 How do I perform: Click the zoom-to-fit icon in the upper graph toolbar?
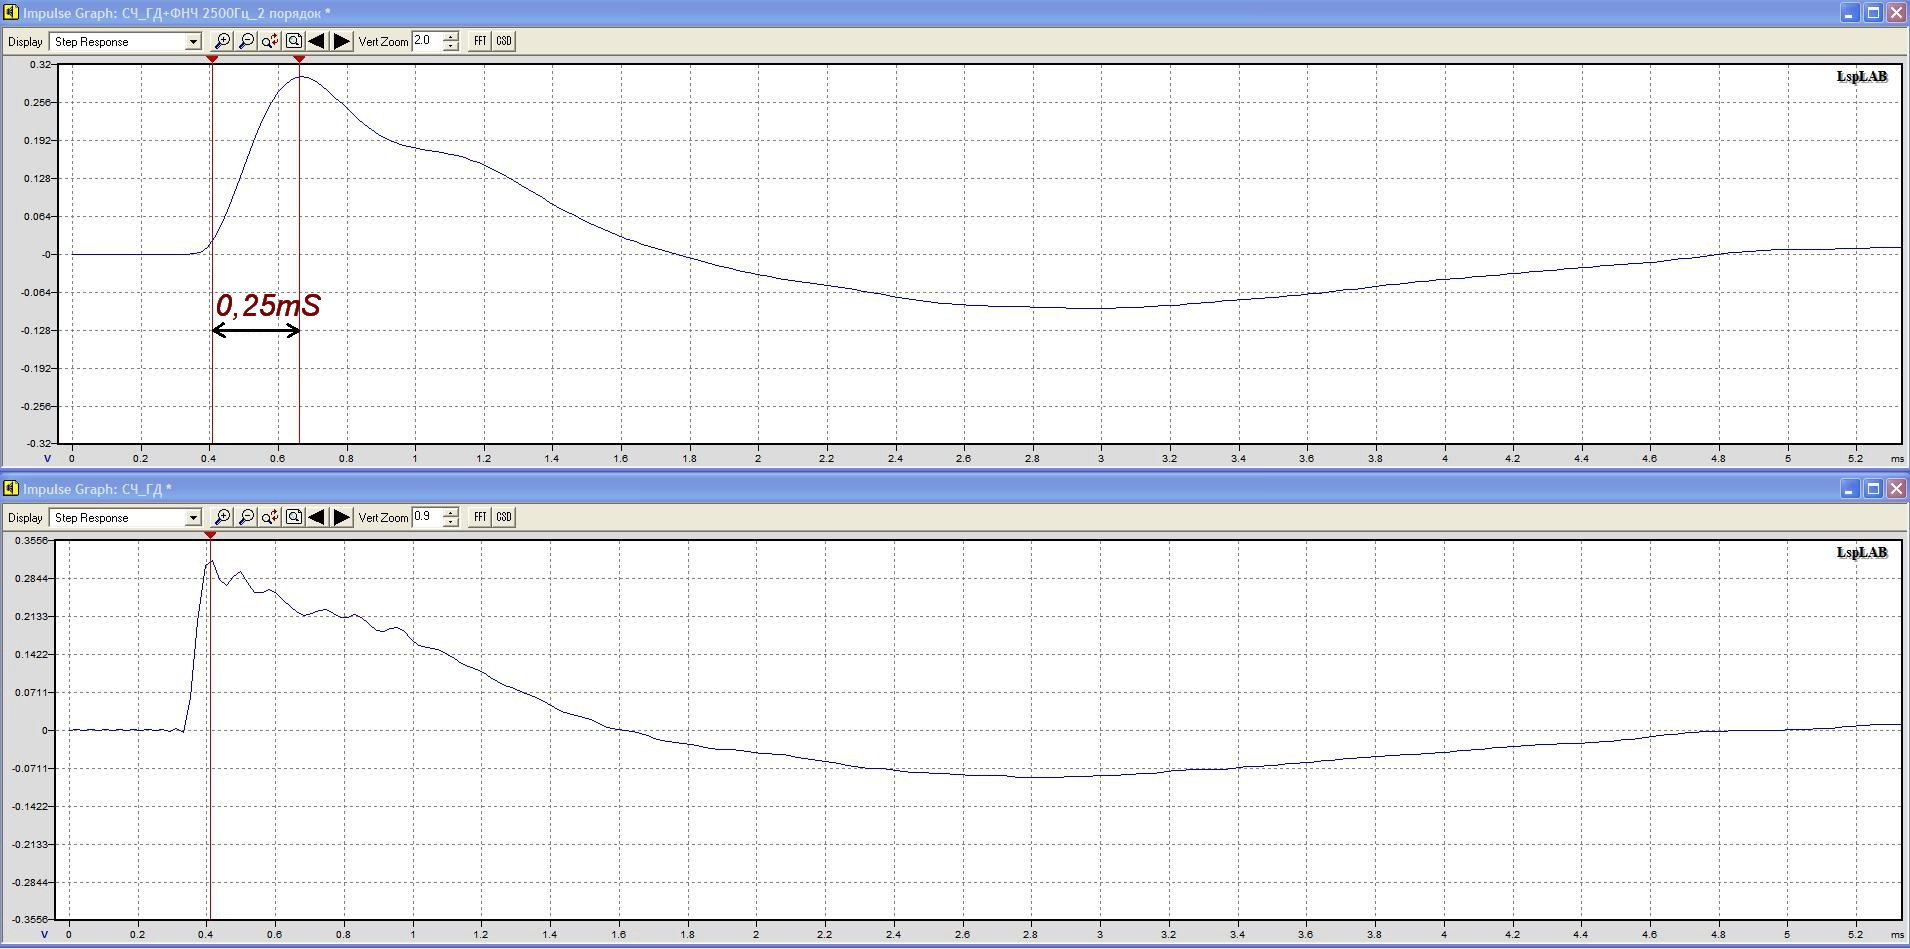294,41
